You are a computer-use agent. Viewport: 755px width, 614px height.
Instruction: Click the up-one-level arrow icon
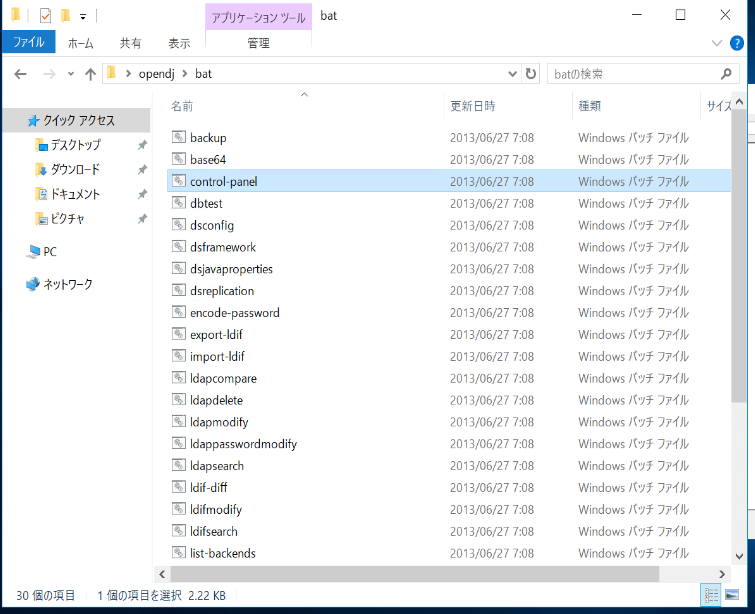point(91,74)
